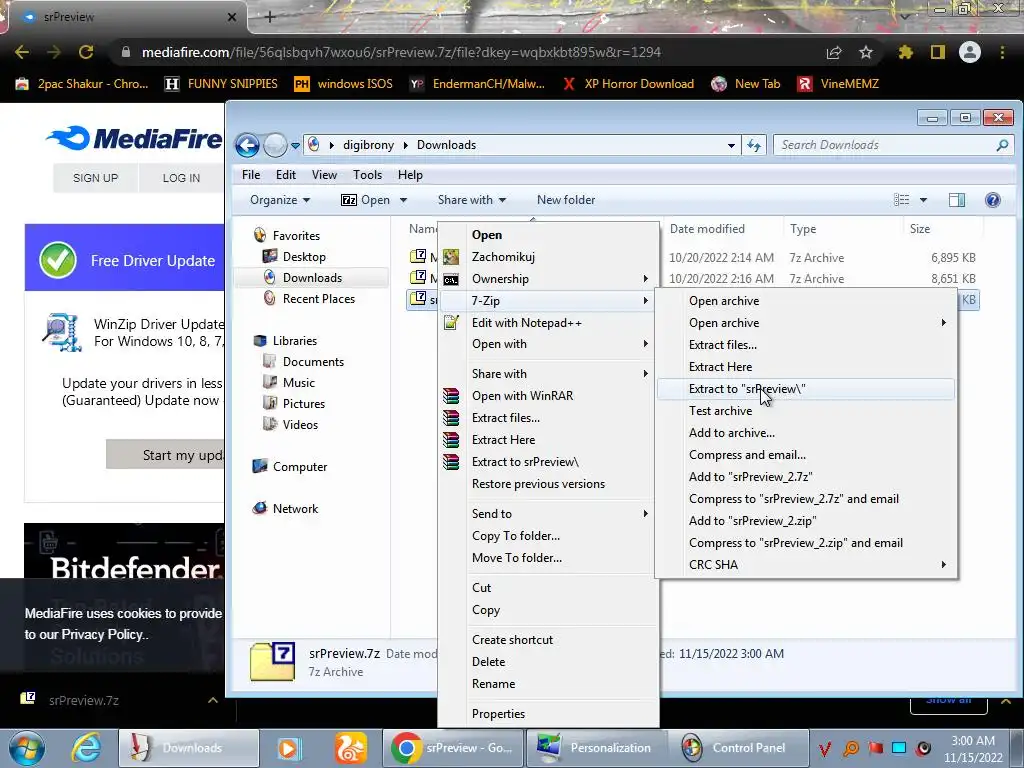Screen dimensions: 1024x768
Task: Refresh the Downloads folder address bar
Action: point(754,145)
